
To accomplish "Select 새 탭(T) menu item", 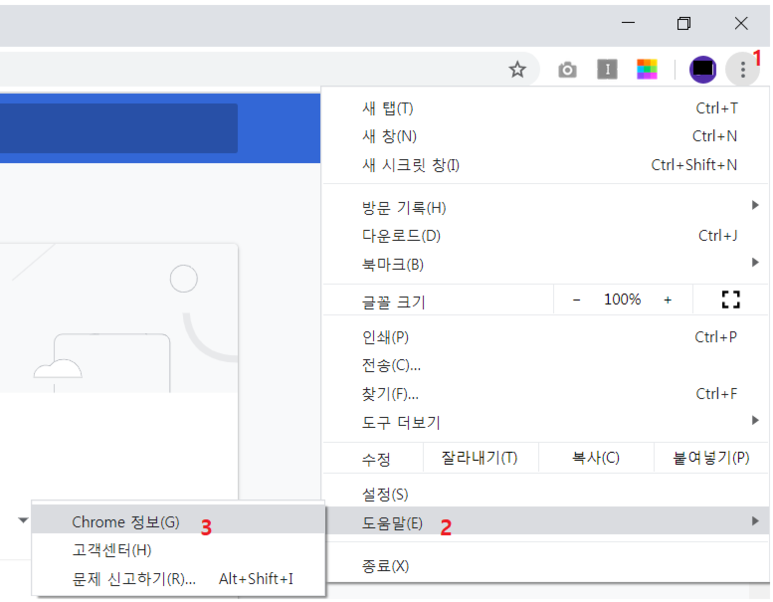I will pyautogui.click(x=546, y=108).
